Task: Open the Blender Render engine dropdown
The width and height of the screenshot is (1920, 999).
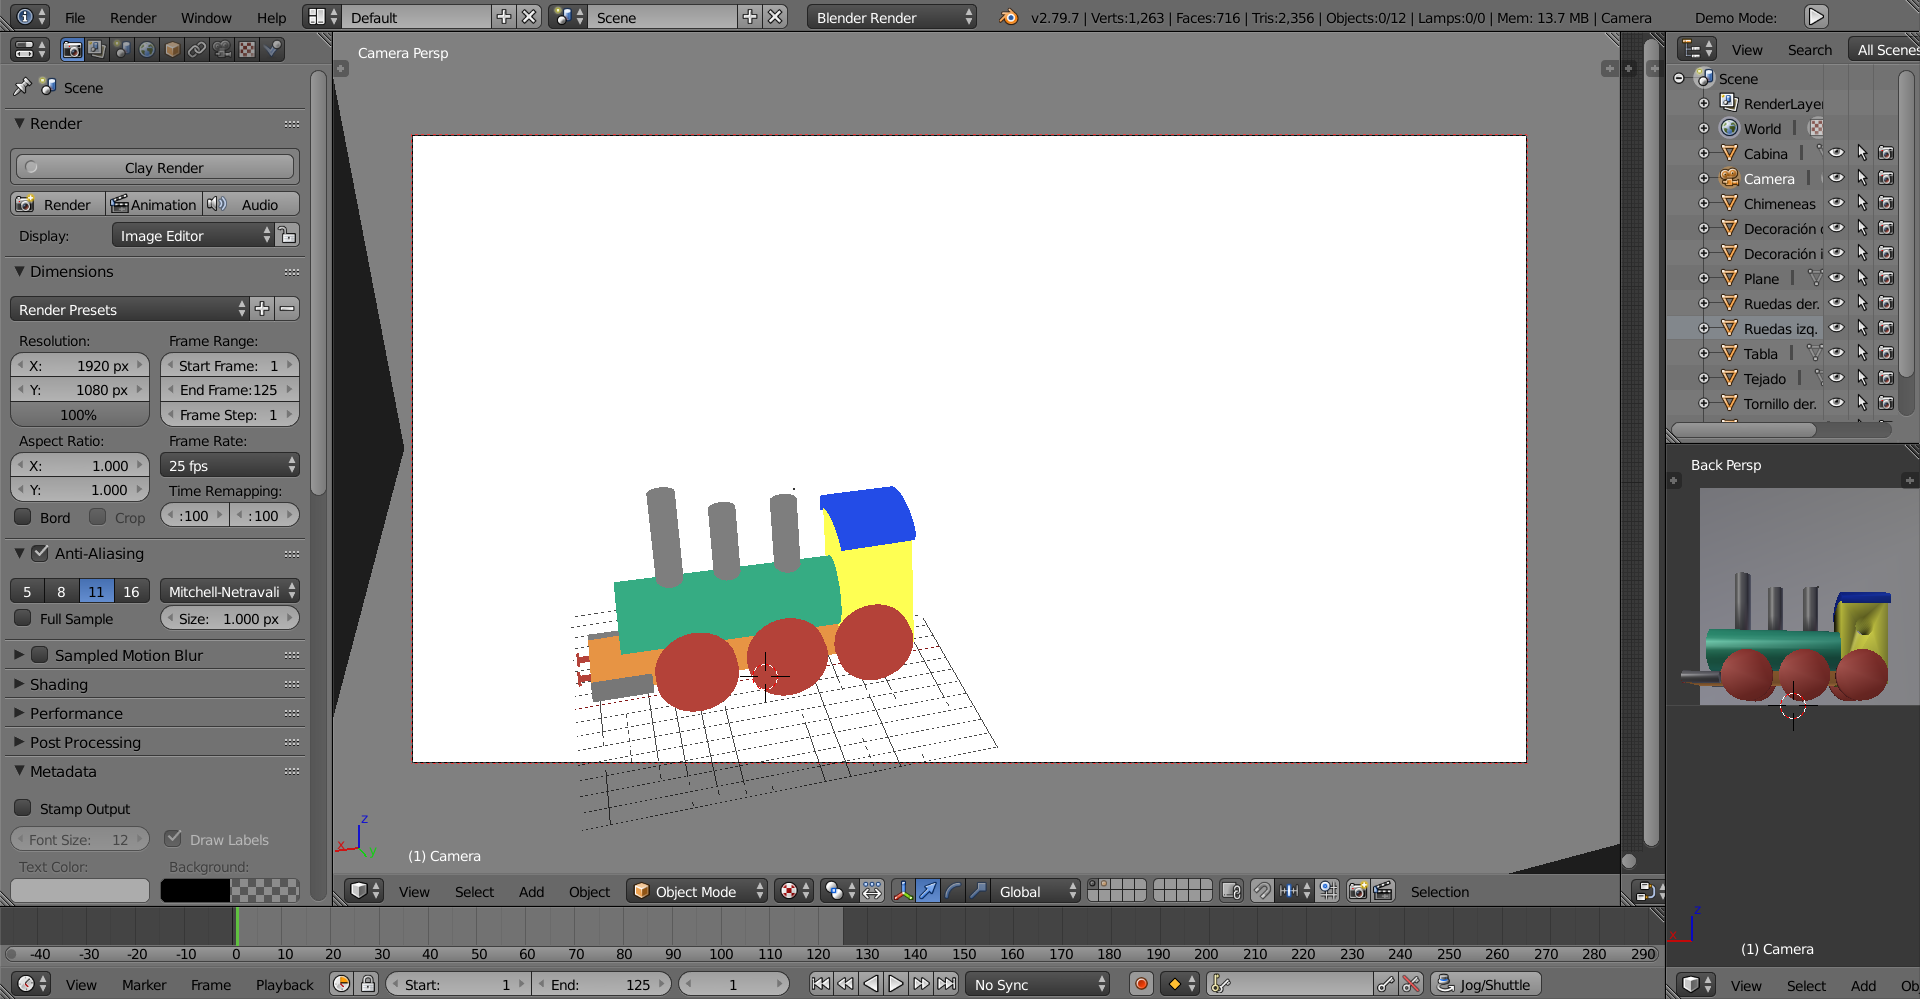Action: (891, 17)
